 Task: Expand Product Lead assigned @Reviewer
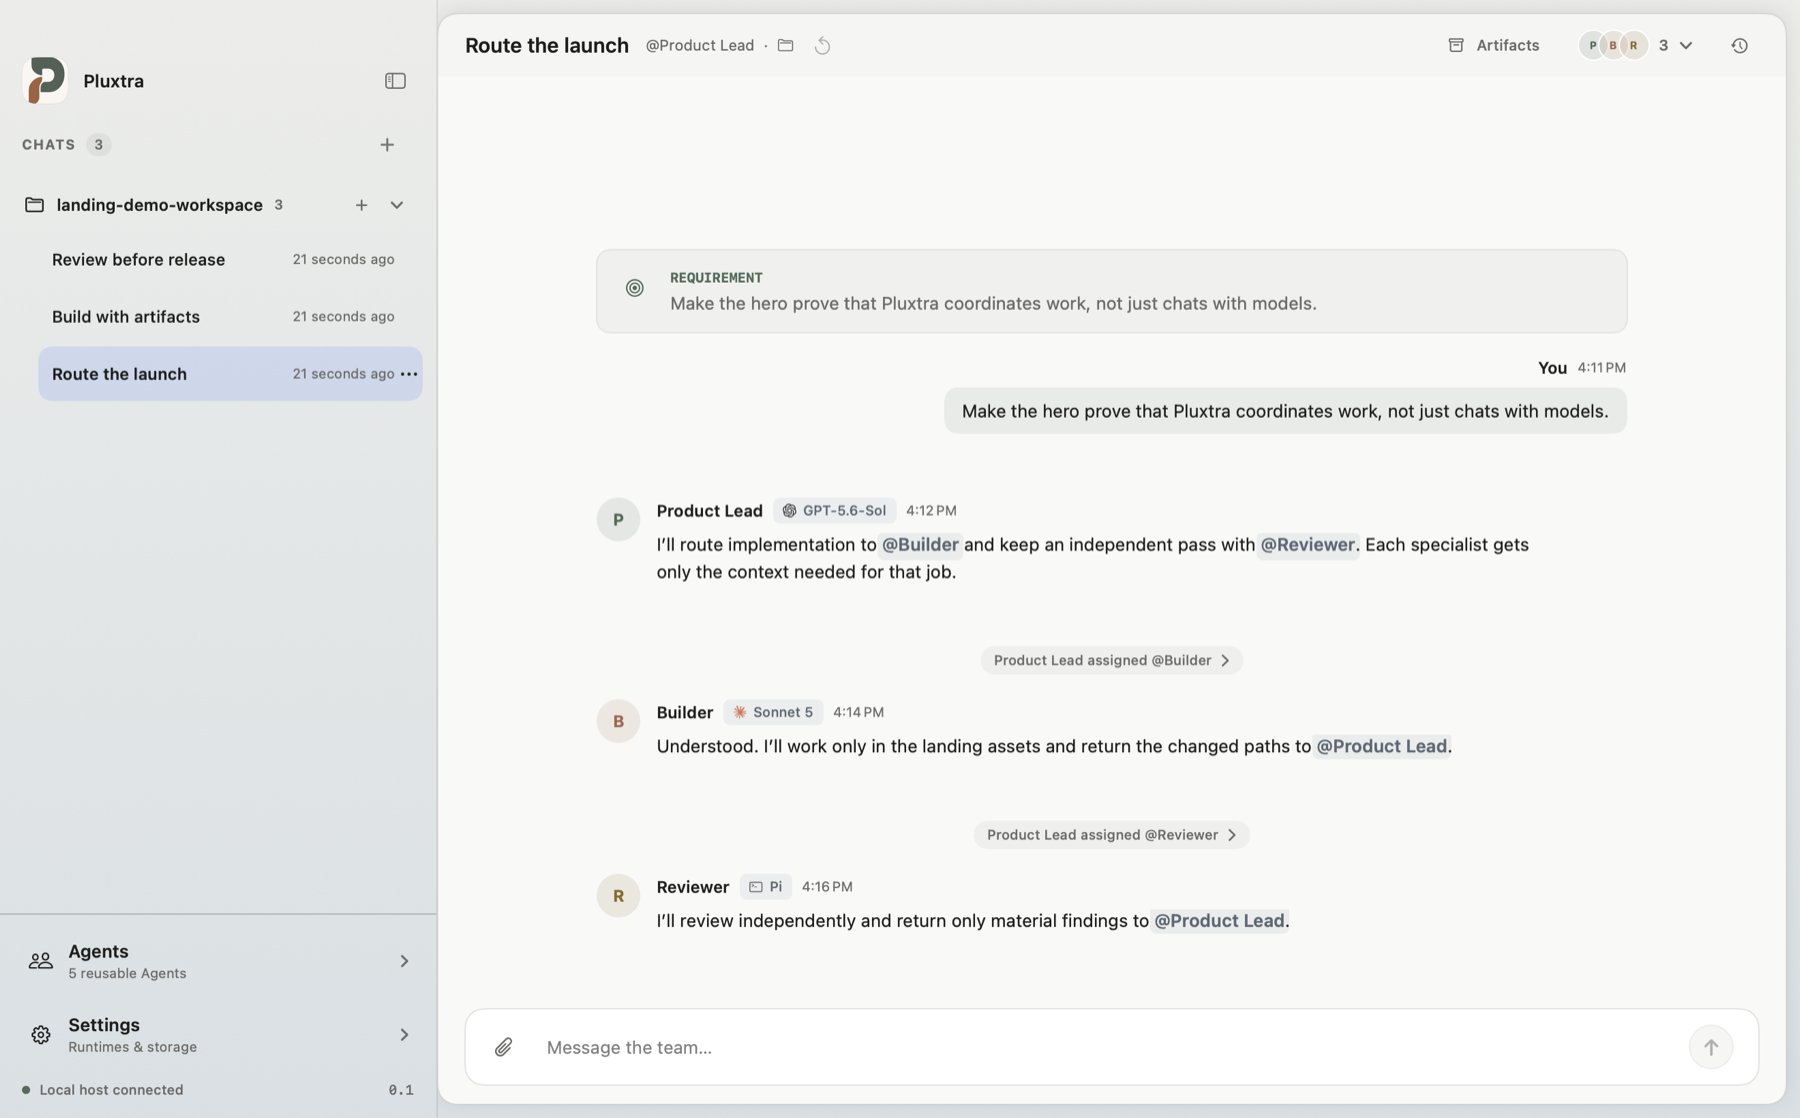[1111, 835]
